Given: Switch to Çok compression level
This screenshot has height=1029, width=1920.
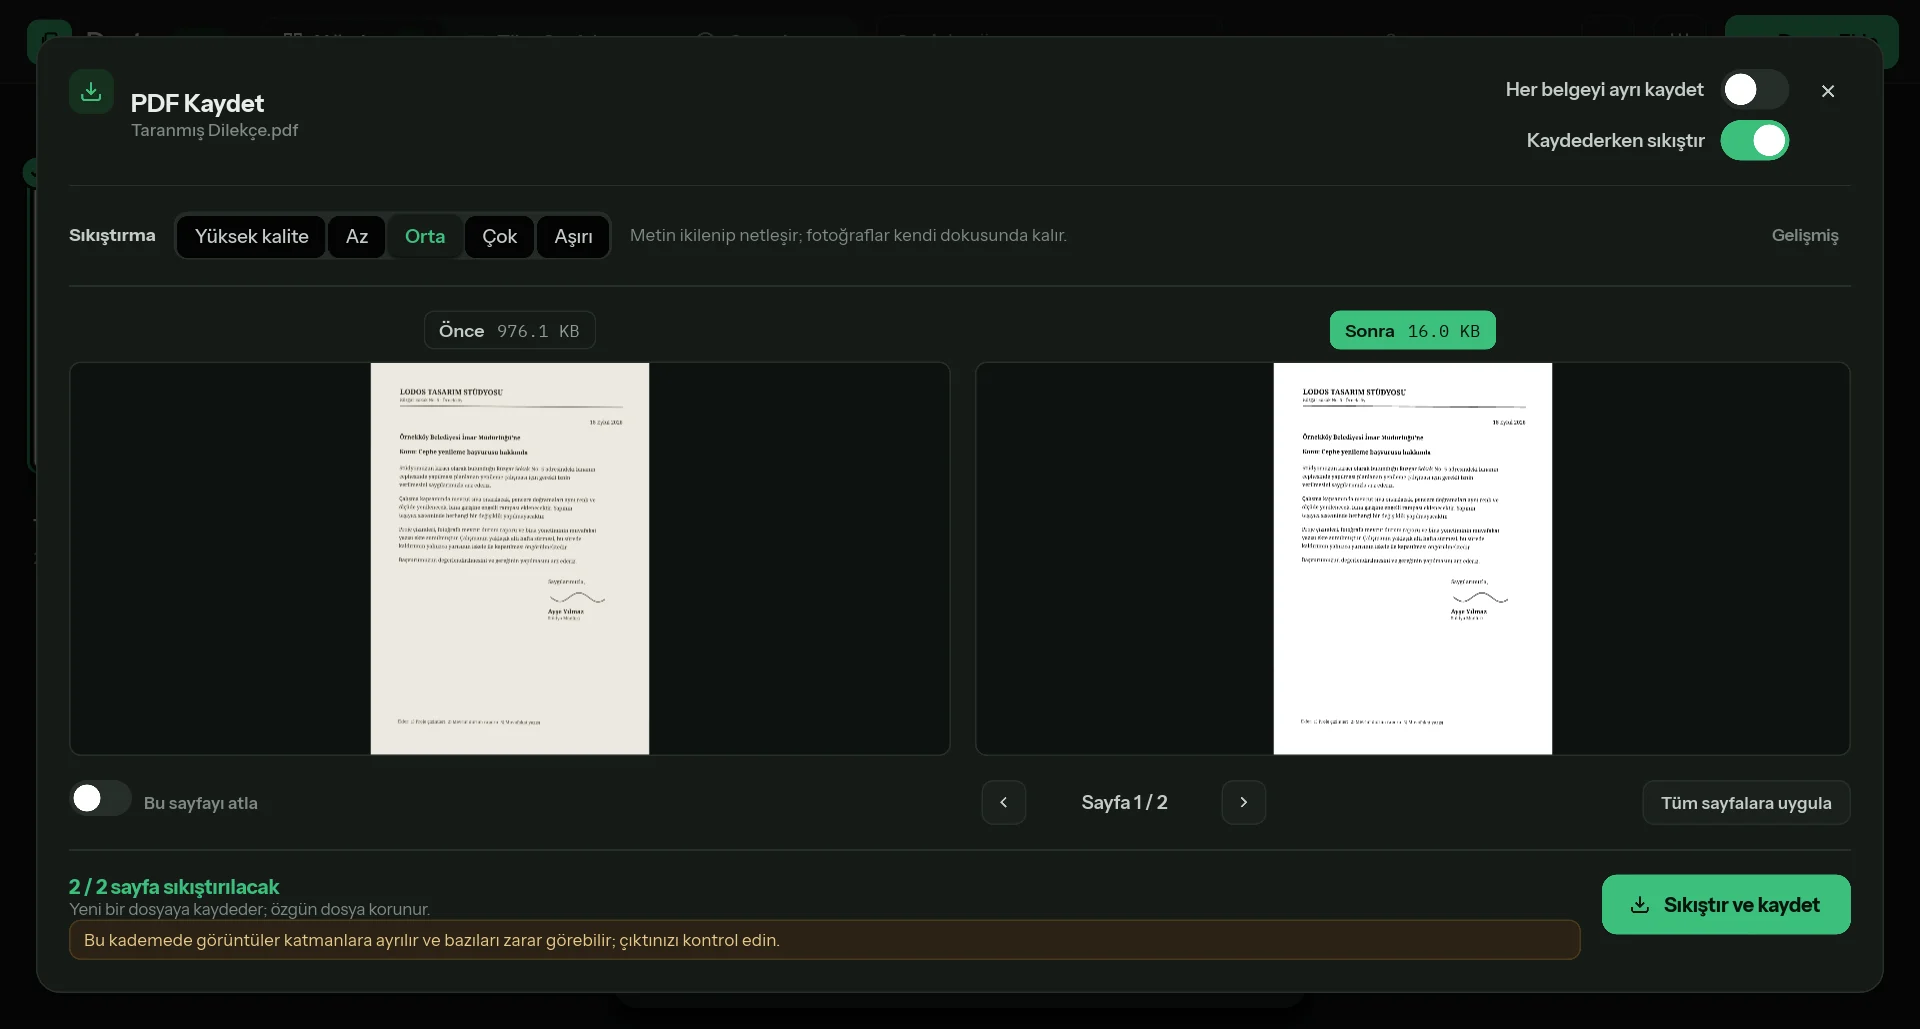Looking at the screenshot, I should coord(499,237).
